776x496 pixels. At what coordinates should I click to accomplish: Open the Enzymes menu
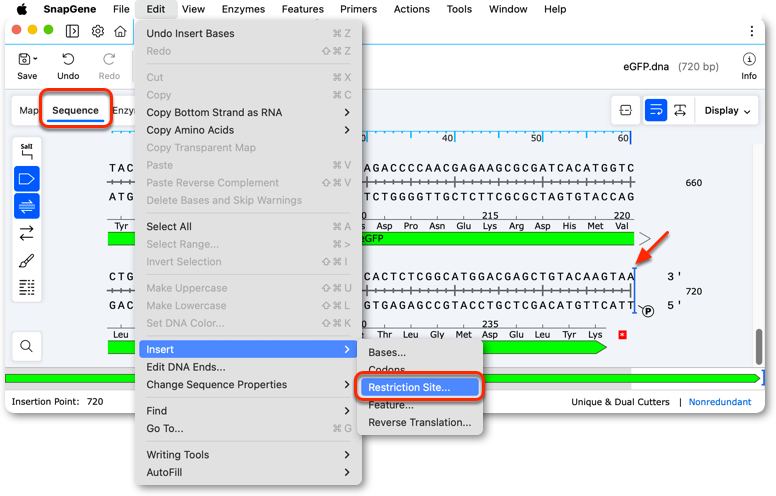[243, 9]
